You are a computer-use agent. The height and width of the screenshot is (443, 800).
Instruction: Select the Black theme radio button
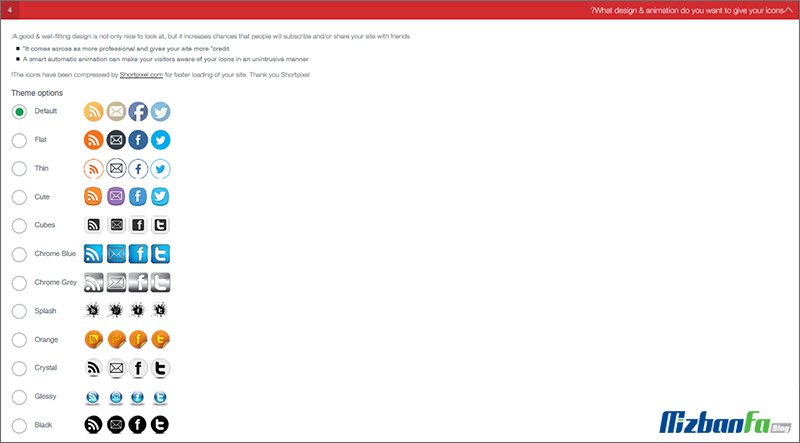tap(19, 425)
